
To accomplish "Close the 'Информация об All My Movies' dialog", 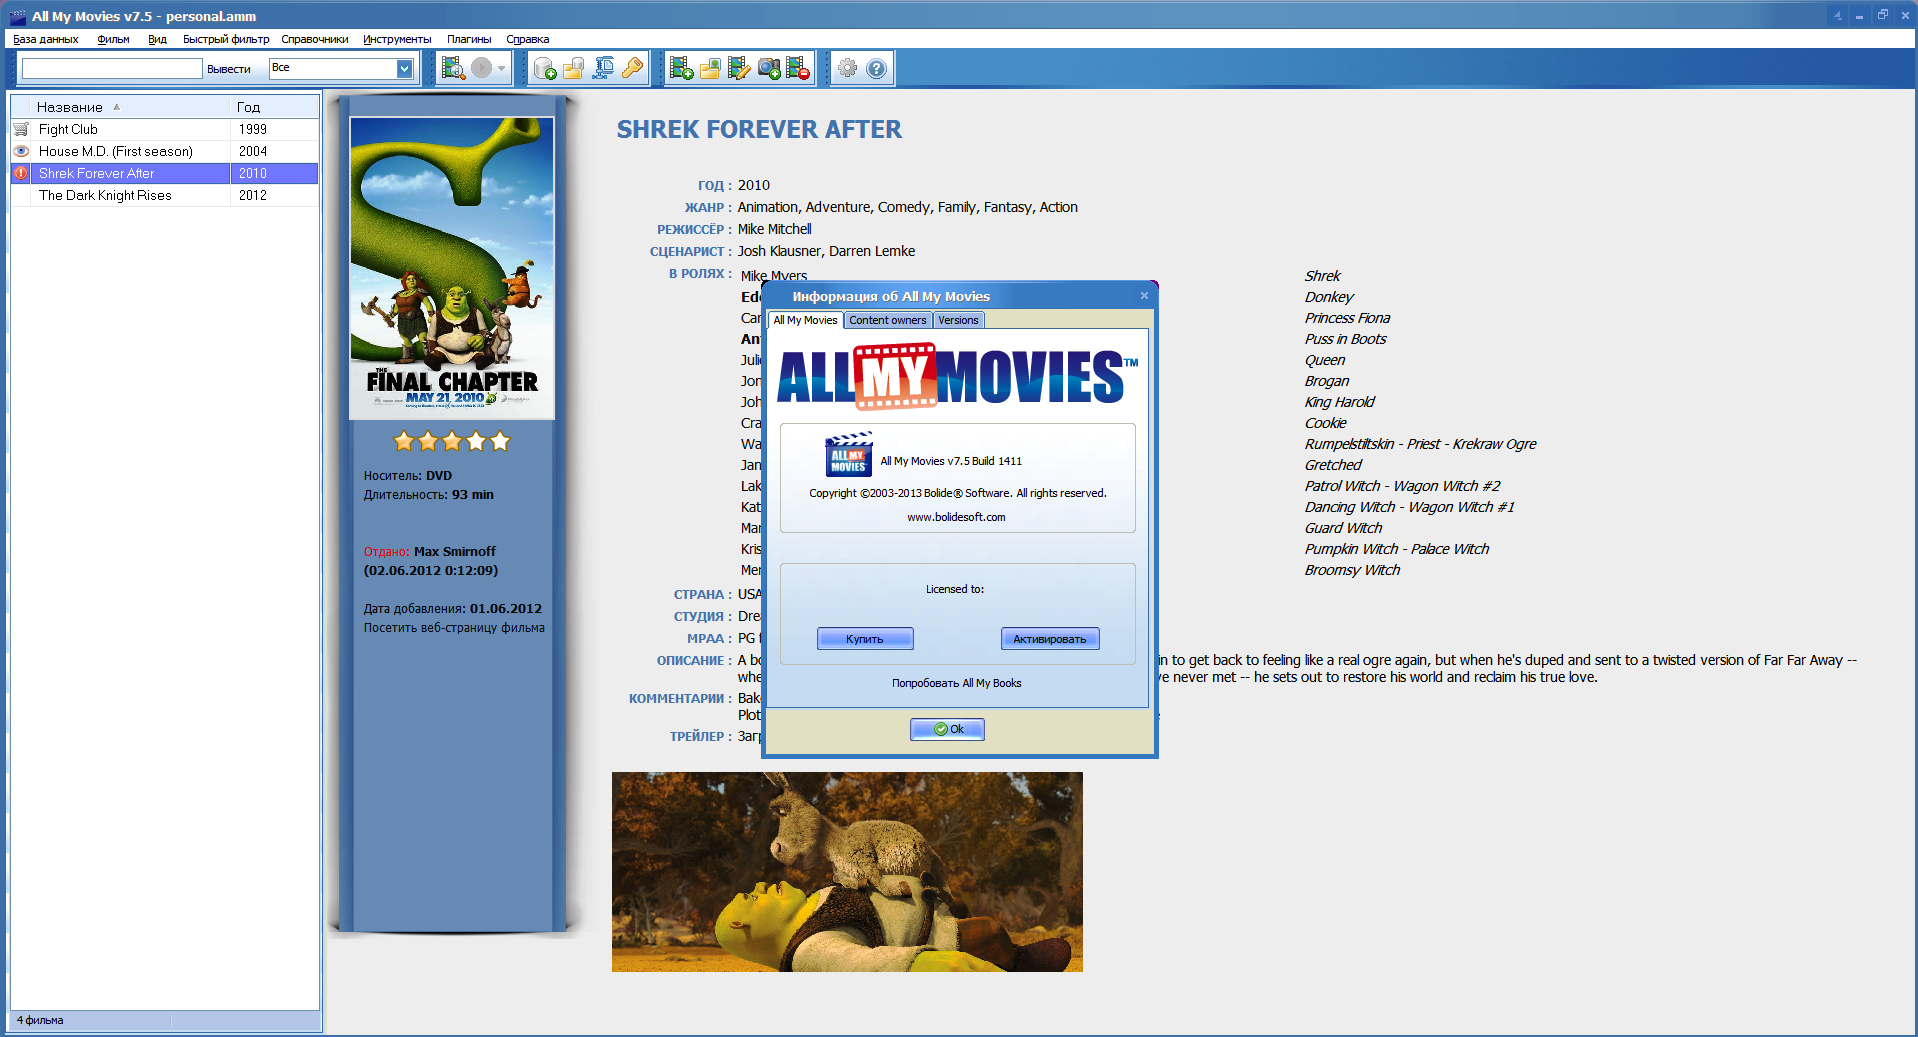I will 1144,295.
